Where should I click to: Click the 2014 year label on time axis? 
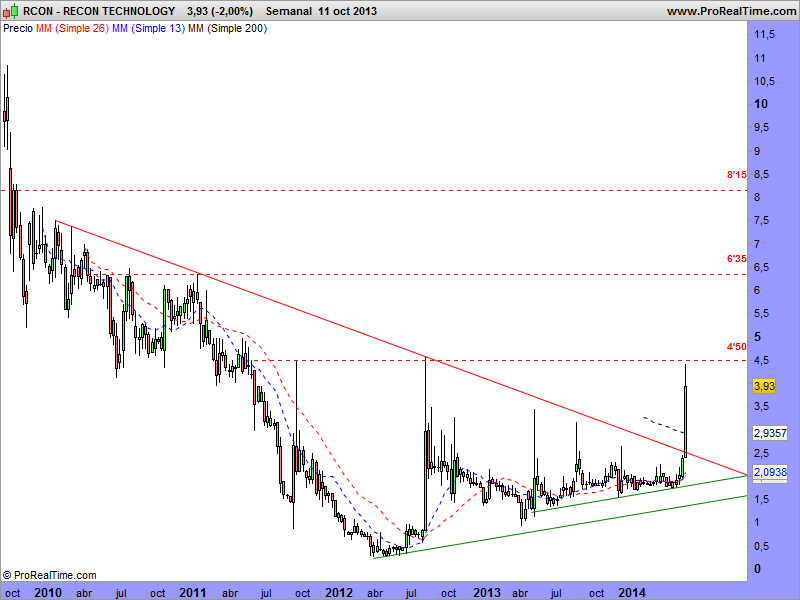point(632,593)
